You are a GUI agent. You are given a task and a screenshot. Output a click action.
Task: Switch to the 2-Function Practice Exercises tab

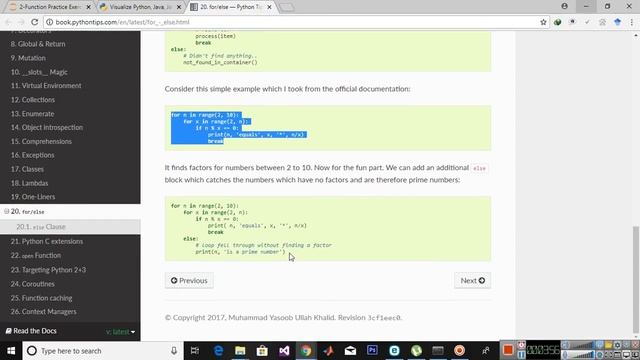pyautogui.click(x=50, y=7)
